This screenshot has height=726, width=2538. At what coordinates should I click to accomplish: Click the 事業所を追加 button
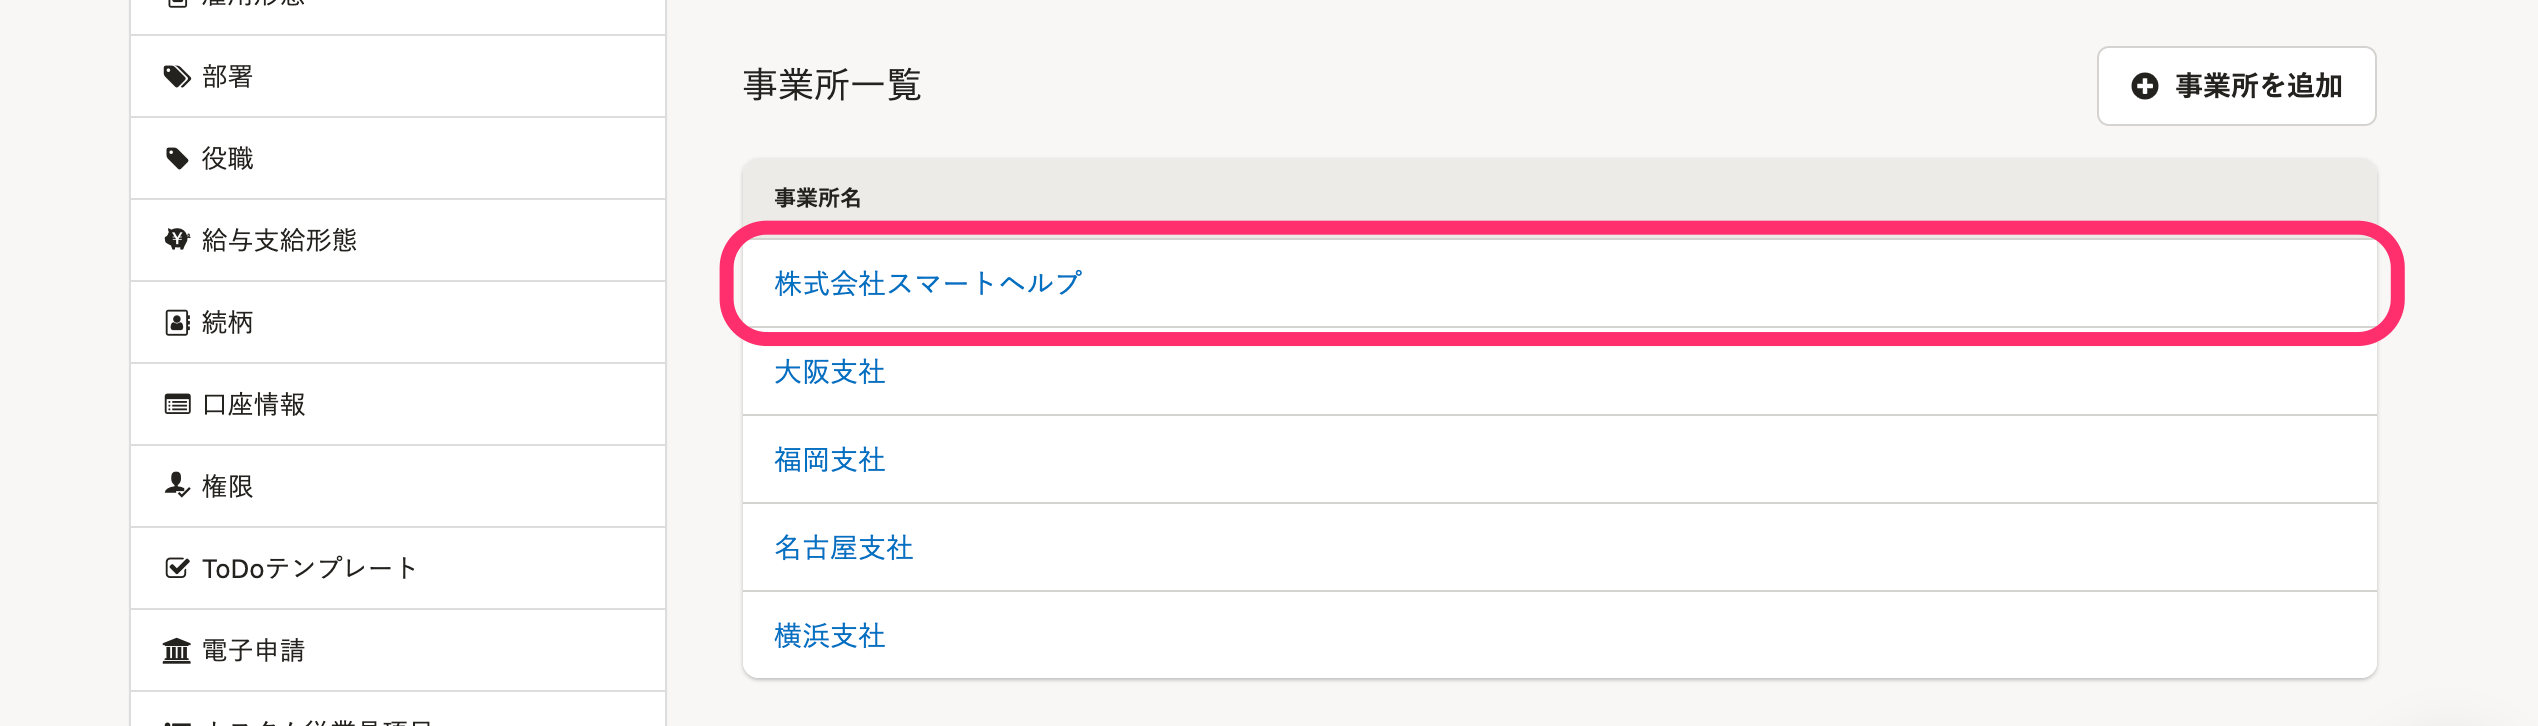point(2236,86)
